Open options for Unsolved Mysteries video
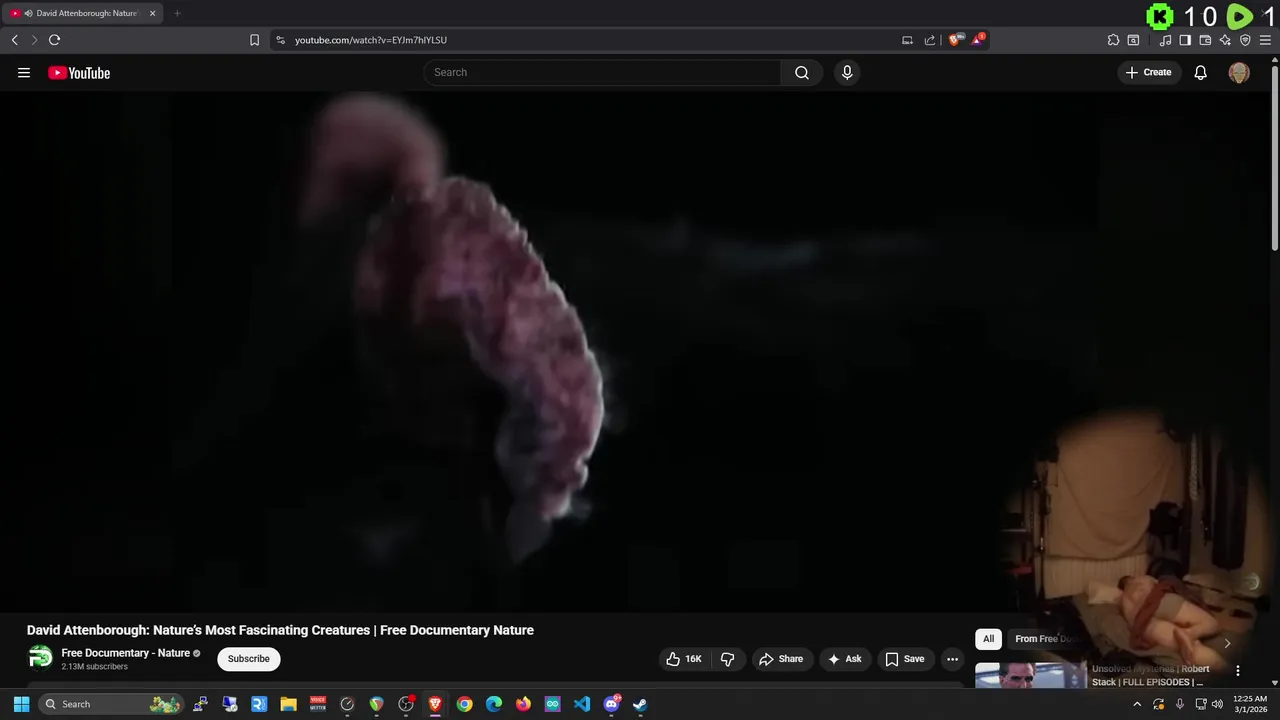 pyautogui.click(x=1238, y=671)
